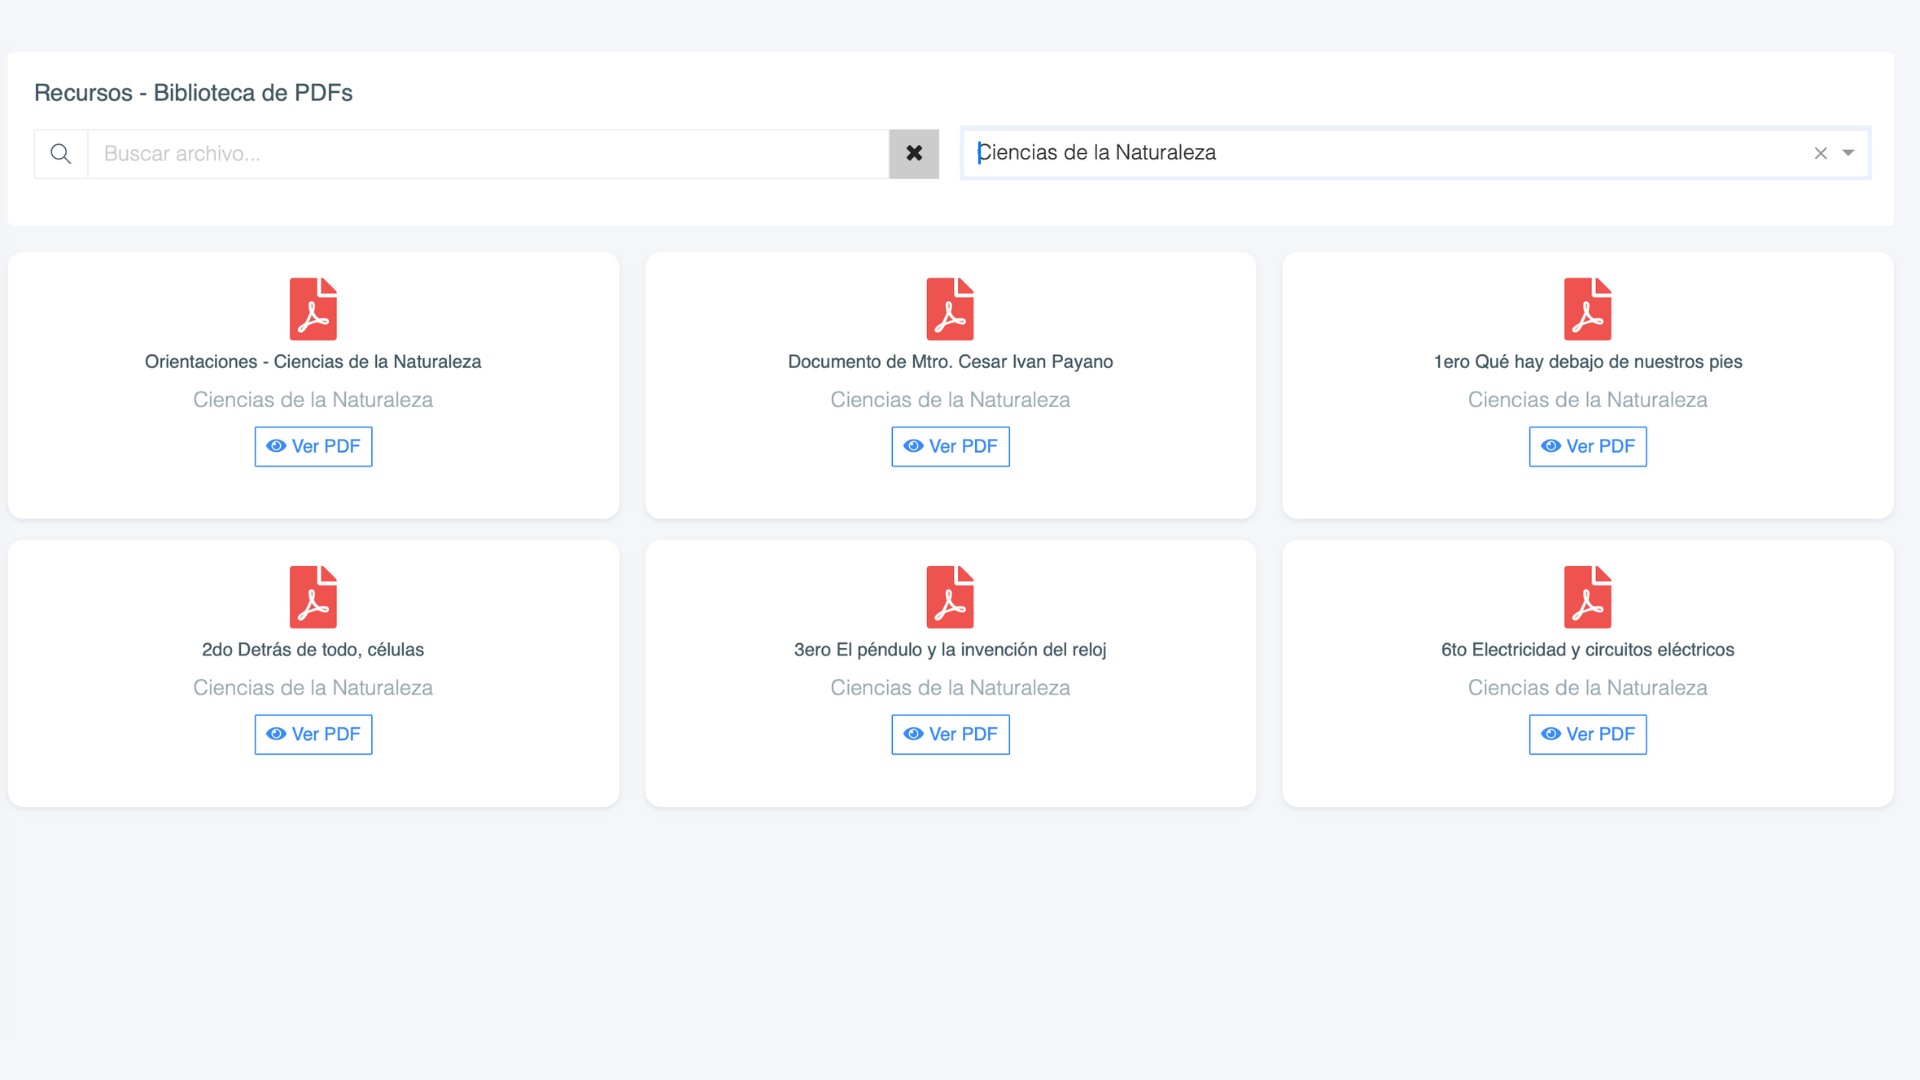The height and width of the screenshot is (1080, 1920).
Task: Click the PDF icon for 6to Electricidad
Action: click(1587, 597)
